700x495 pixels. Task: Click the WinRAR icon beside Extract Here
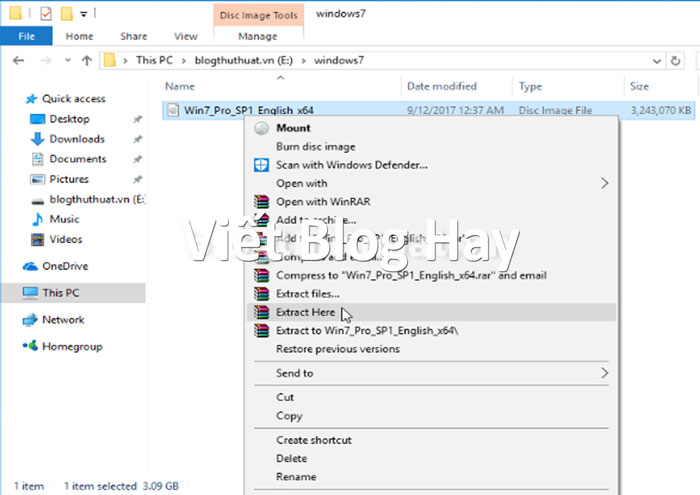(262, 312)
